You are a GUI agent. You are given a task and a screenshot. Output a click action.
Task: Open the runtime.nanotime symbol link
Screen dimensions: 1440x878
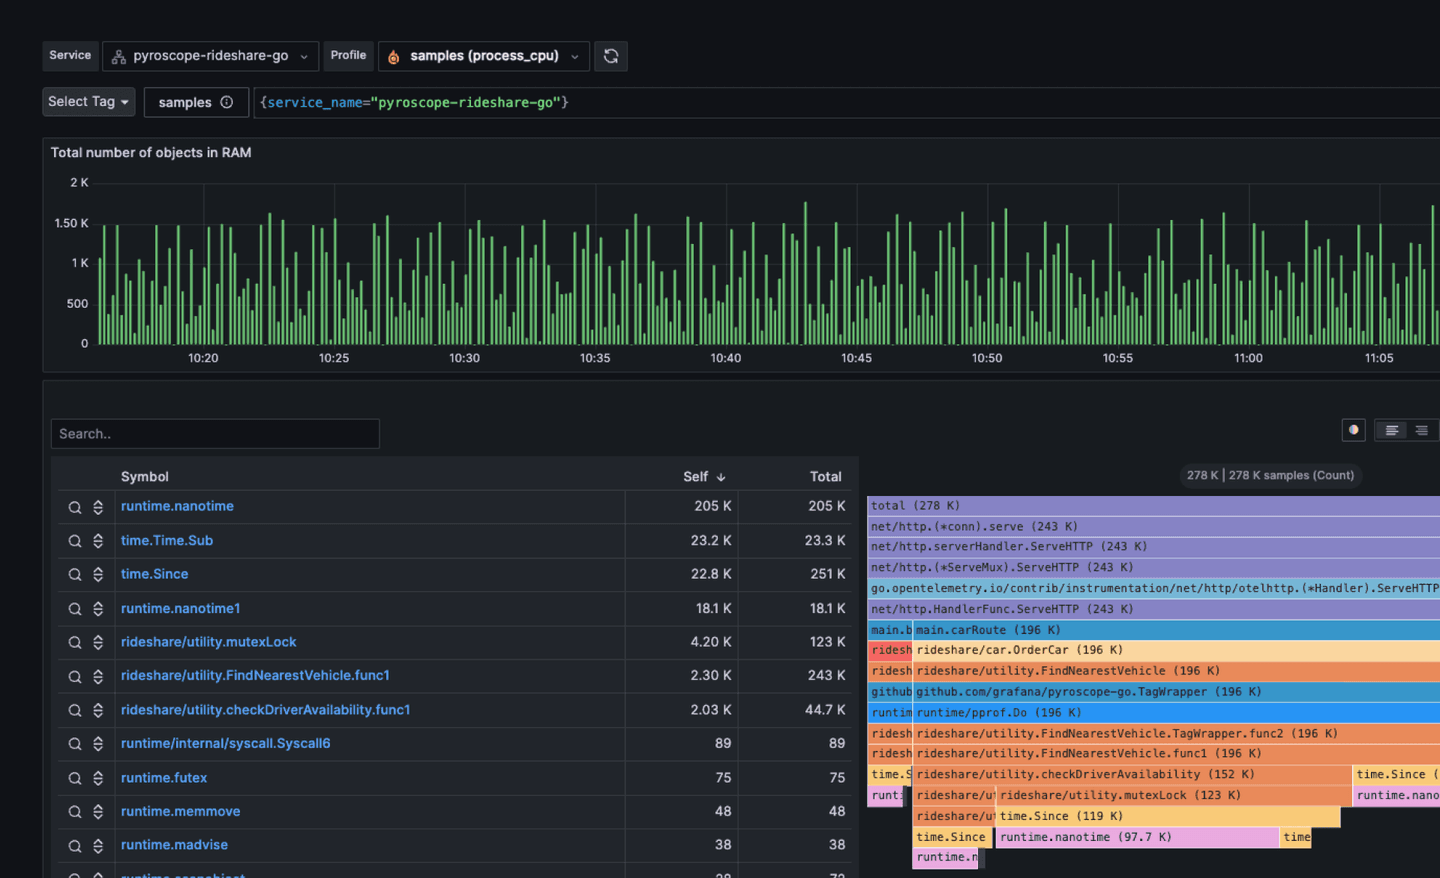point(177,506)
